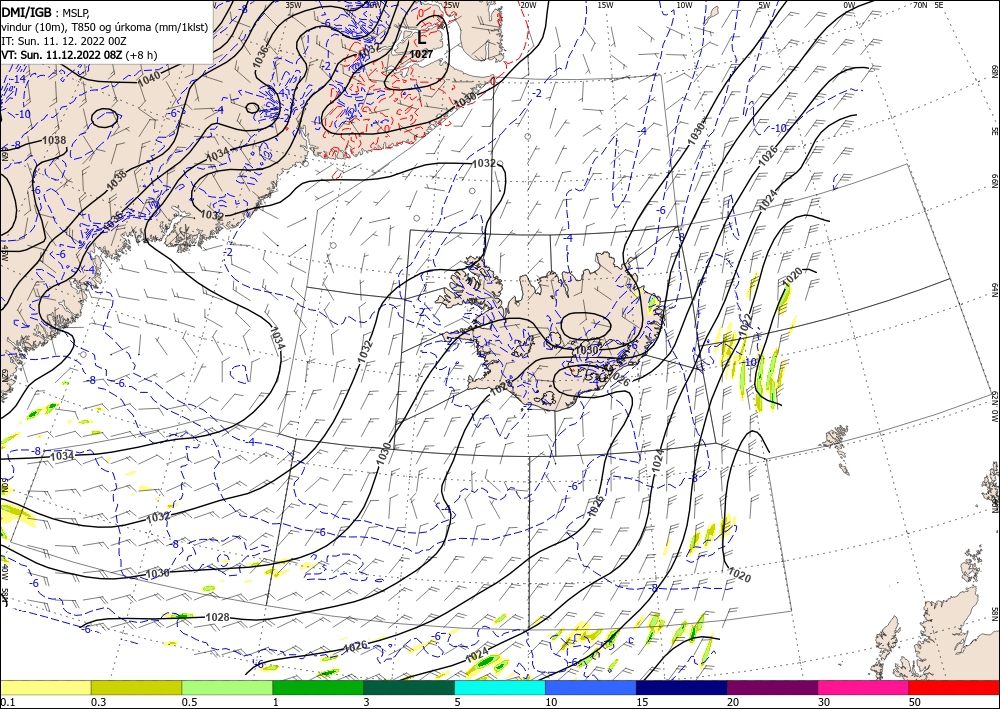Click the light green 0.5–1 legend swatch
1000x709 pixels.
pos(227,687)
